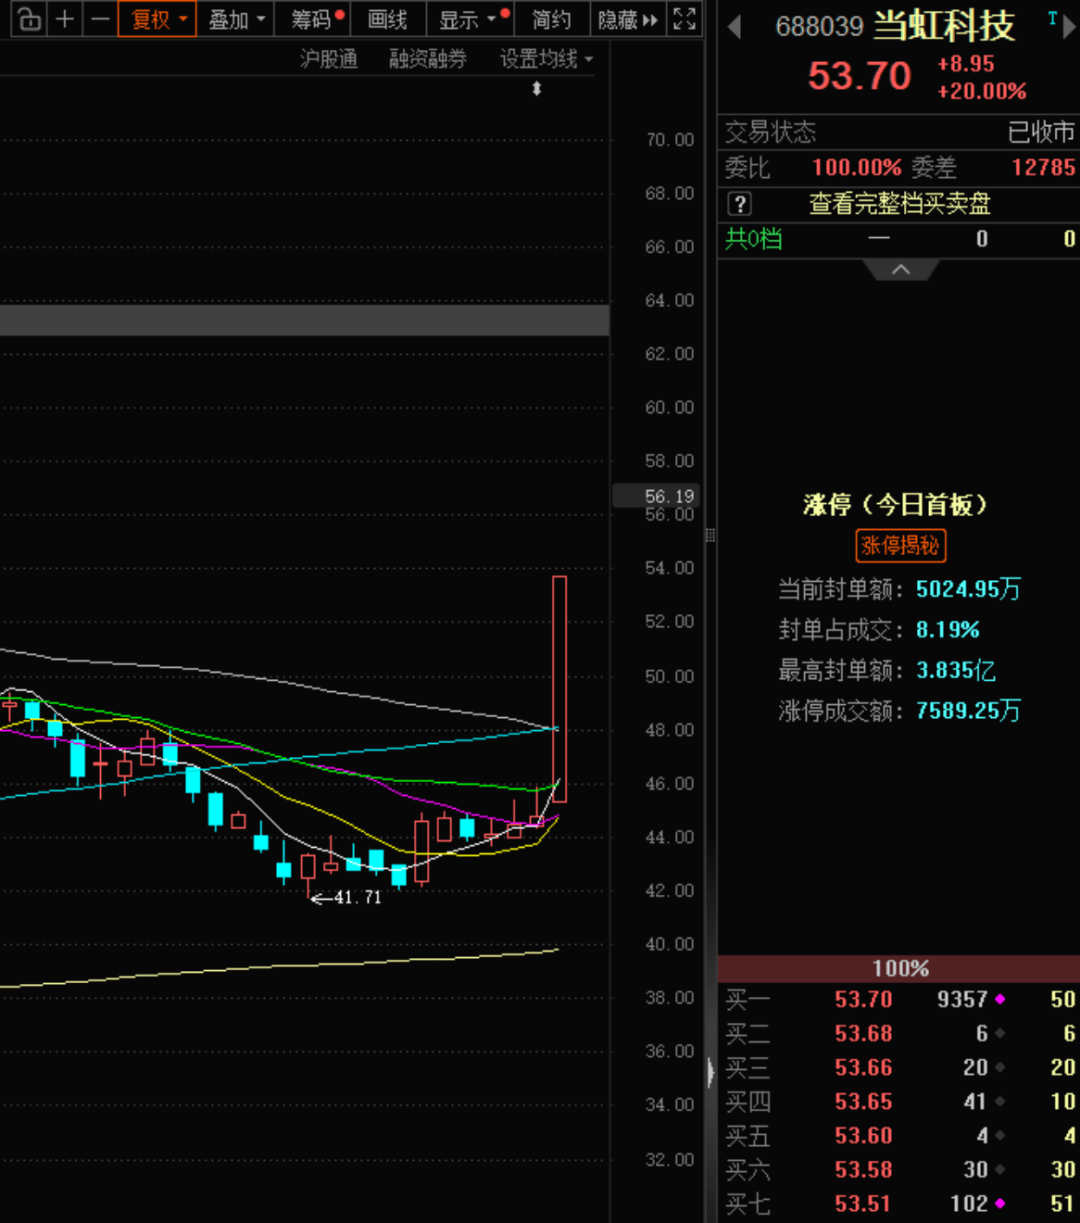Open the 显示 display menu

[468, 19]
